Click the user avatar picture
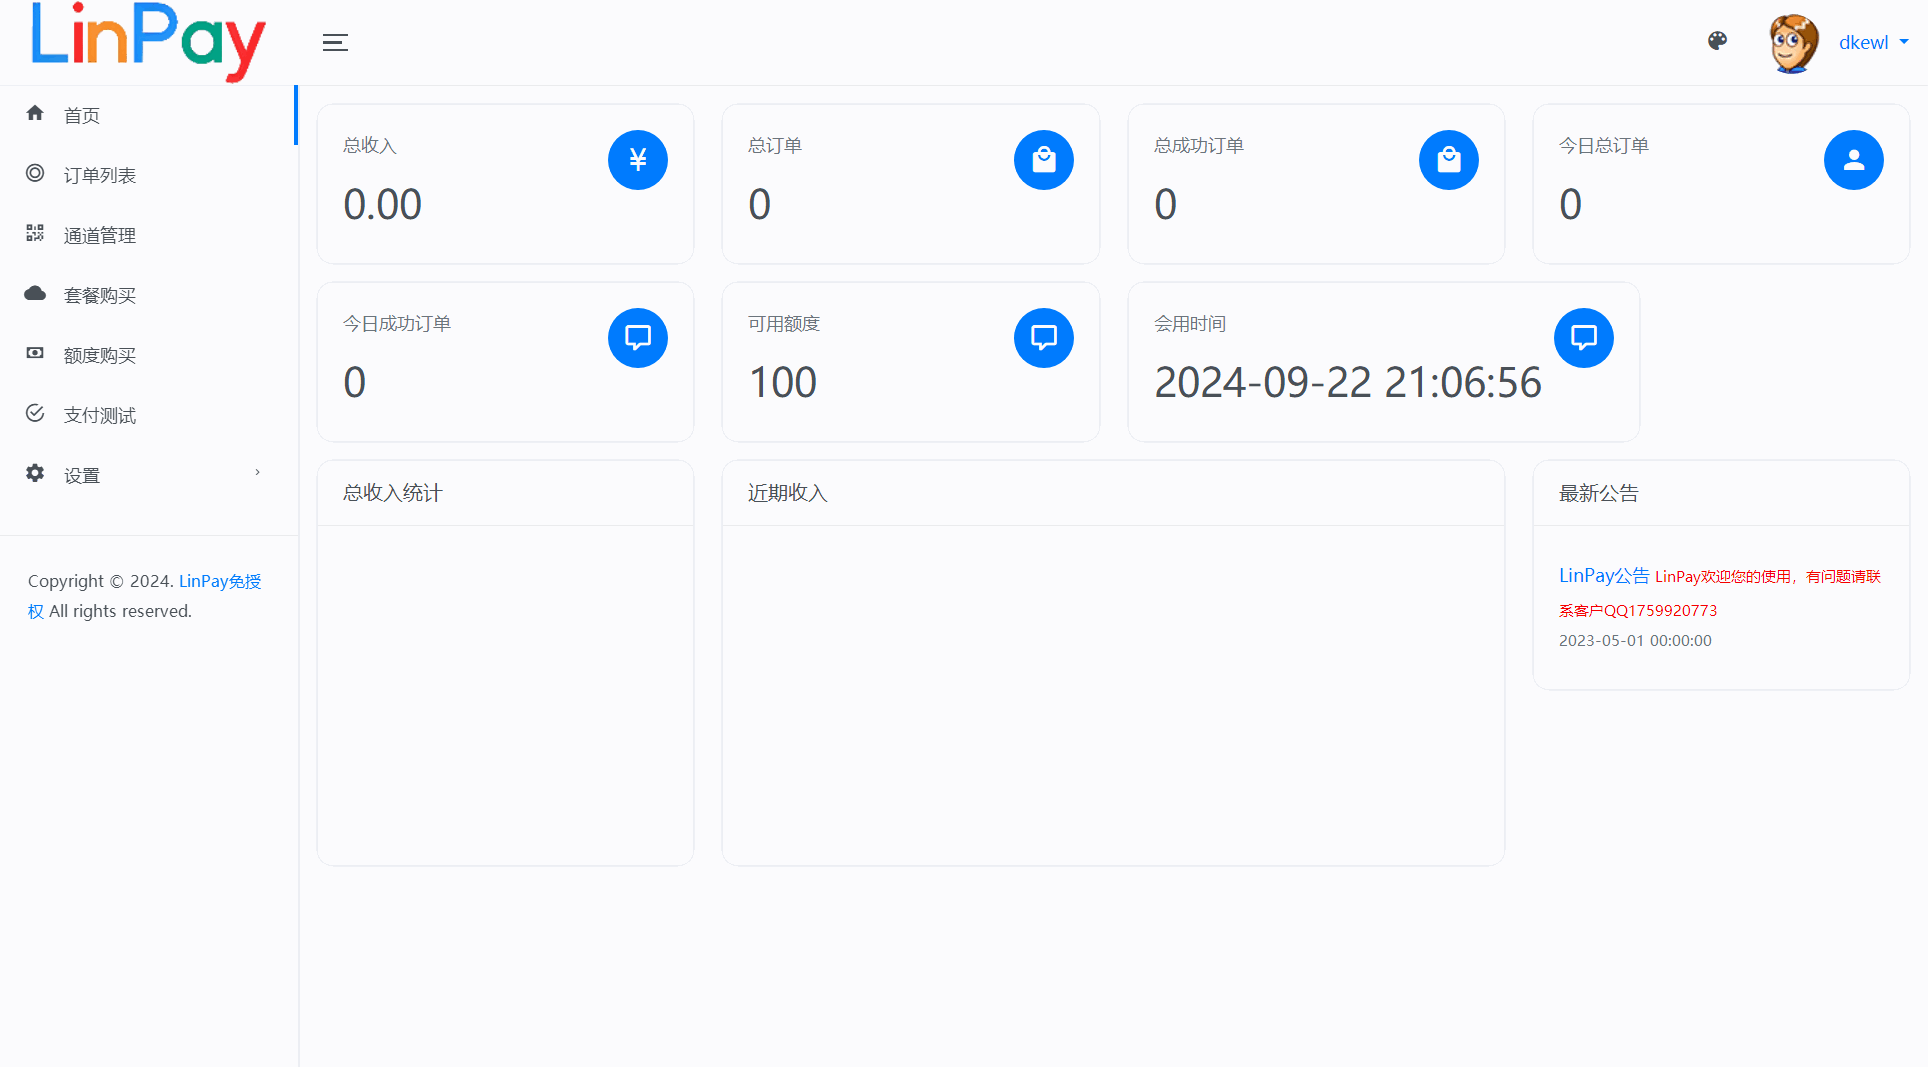 tap(1793, 43)
